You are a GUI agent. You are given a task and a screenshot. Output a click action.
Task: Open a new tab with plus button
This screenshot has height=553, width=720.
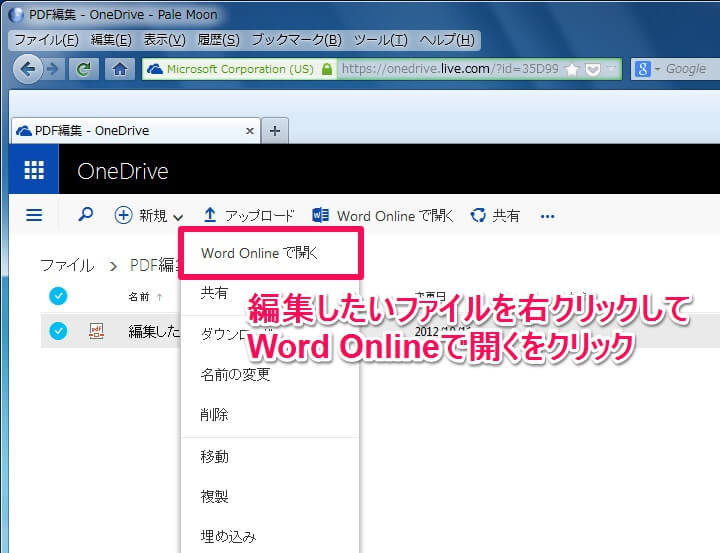coord(275,131)
